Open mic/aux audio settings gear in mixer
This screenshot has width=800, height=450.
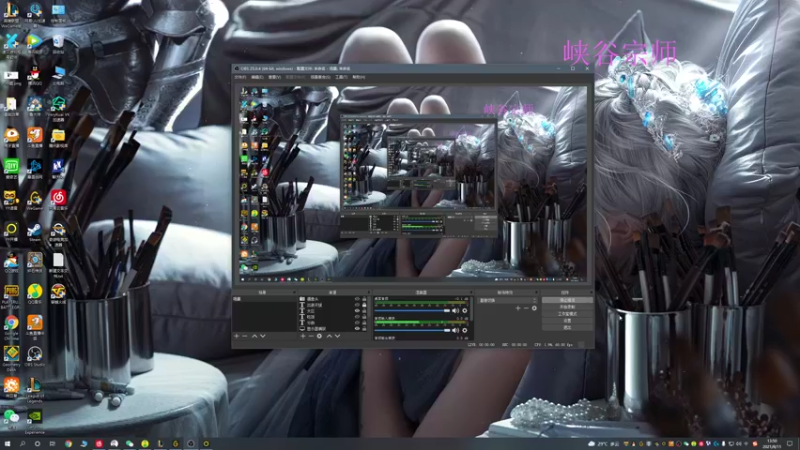pyautogui.click(x=464, y=331)
